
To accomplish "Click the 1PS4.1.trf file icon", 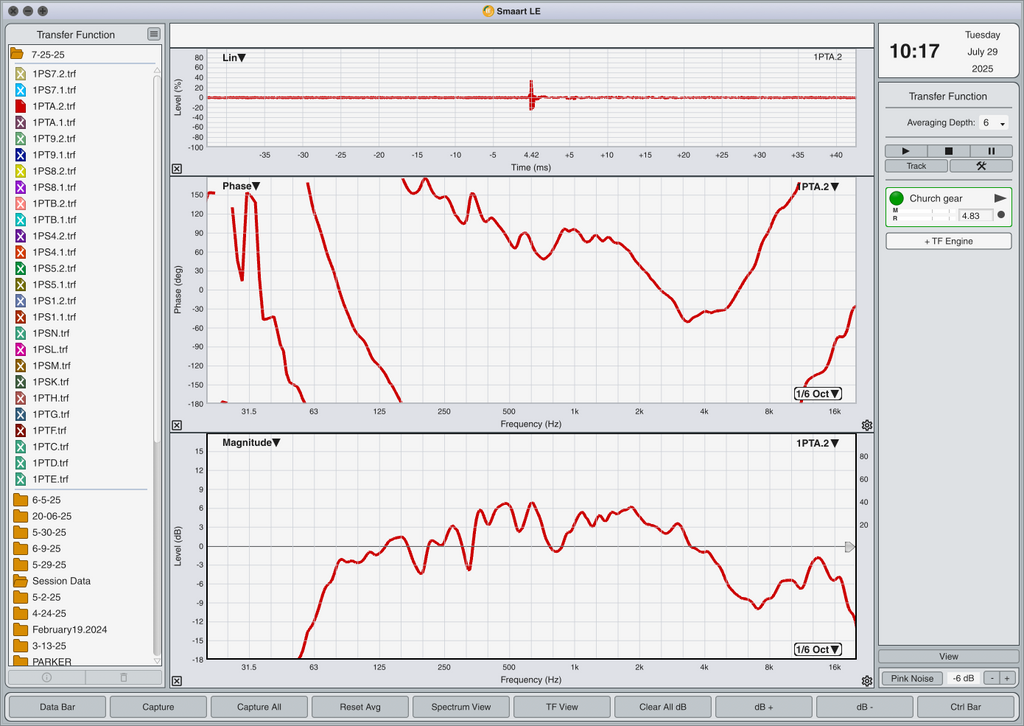I will click(20, 252).
